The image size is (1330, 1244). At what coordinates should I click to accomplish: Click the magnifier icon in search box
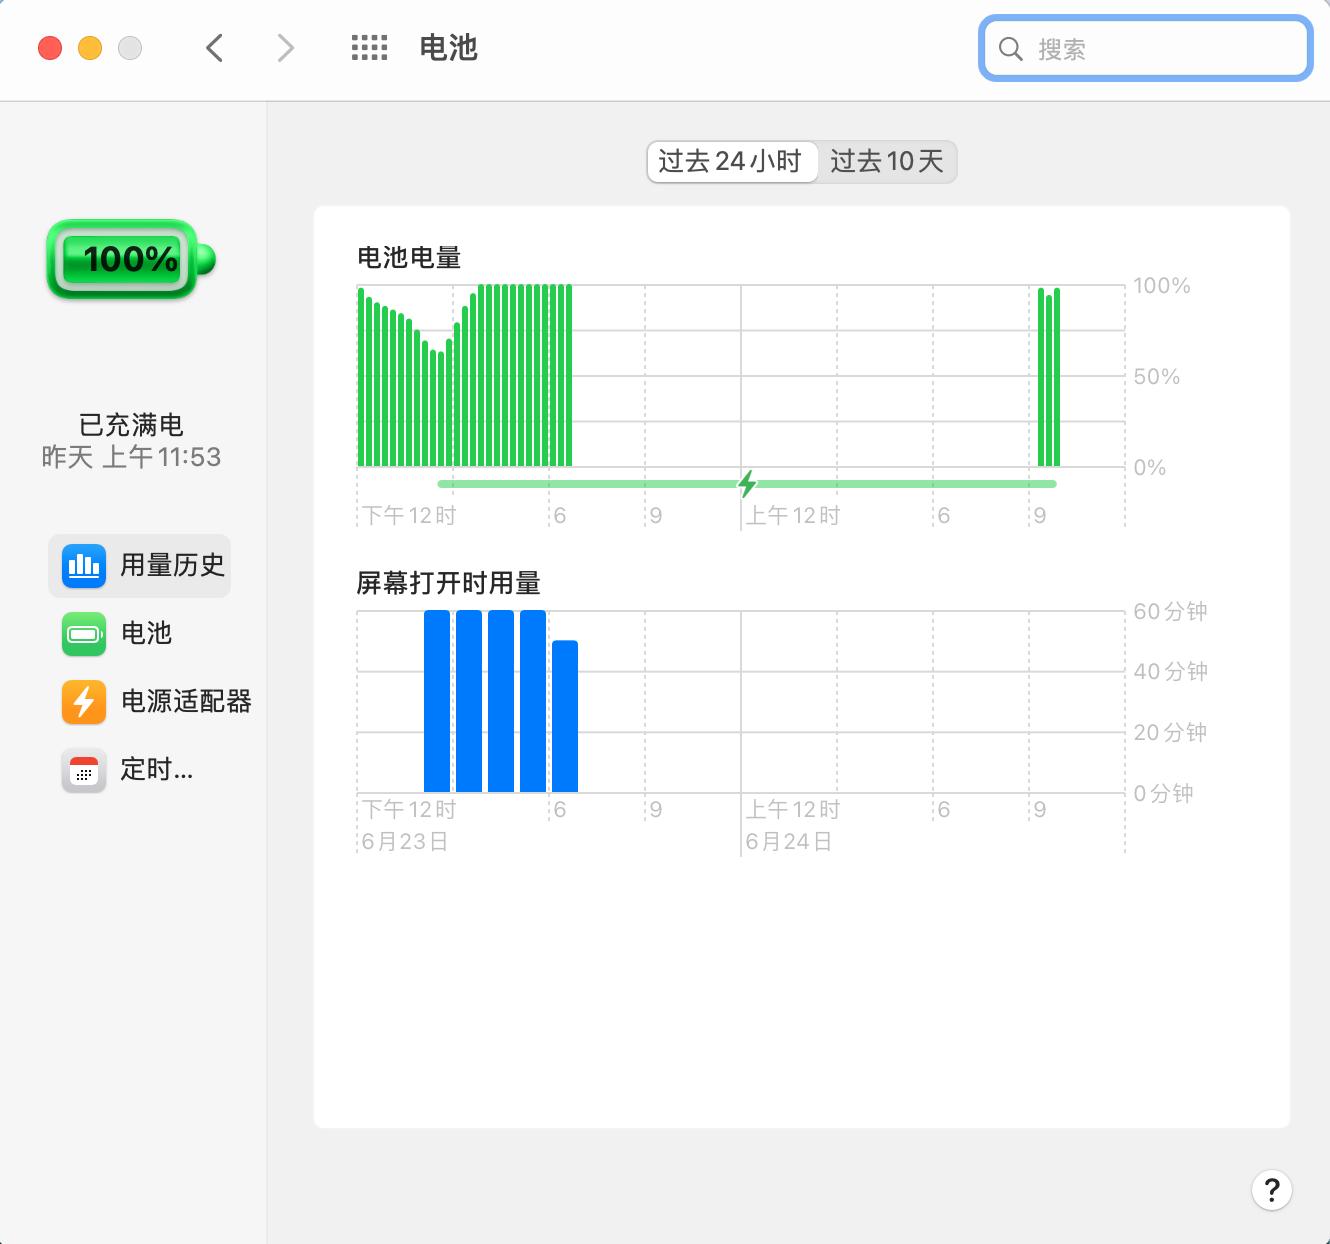[x=1011, y=49]
